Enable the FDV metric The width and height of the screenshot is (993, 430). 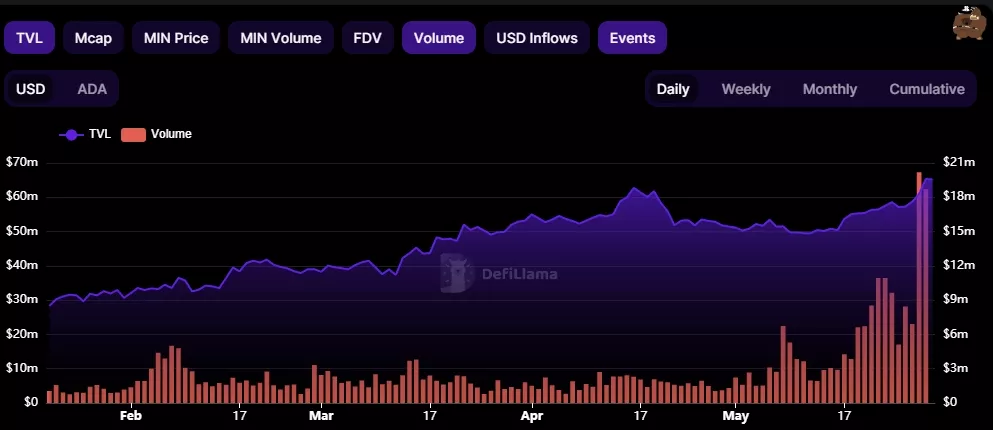coord(366,38)
